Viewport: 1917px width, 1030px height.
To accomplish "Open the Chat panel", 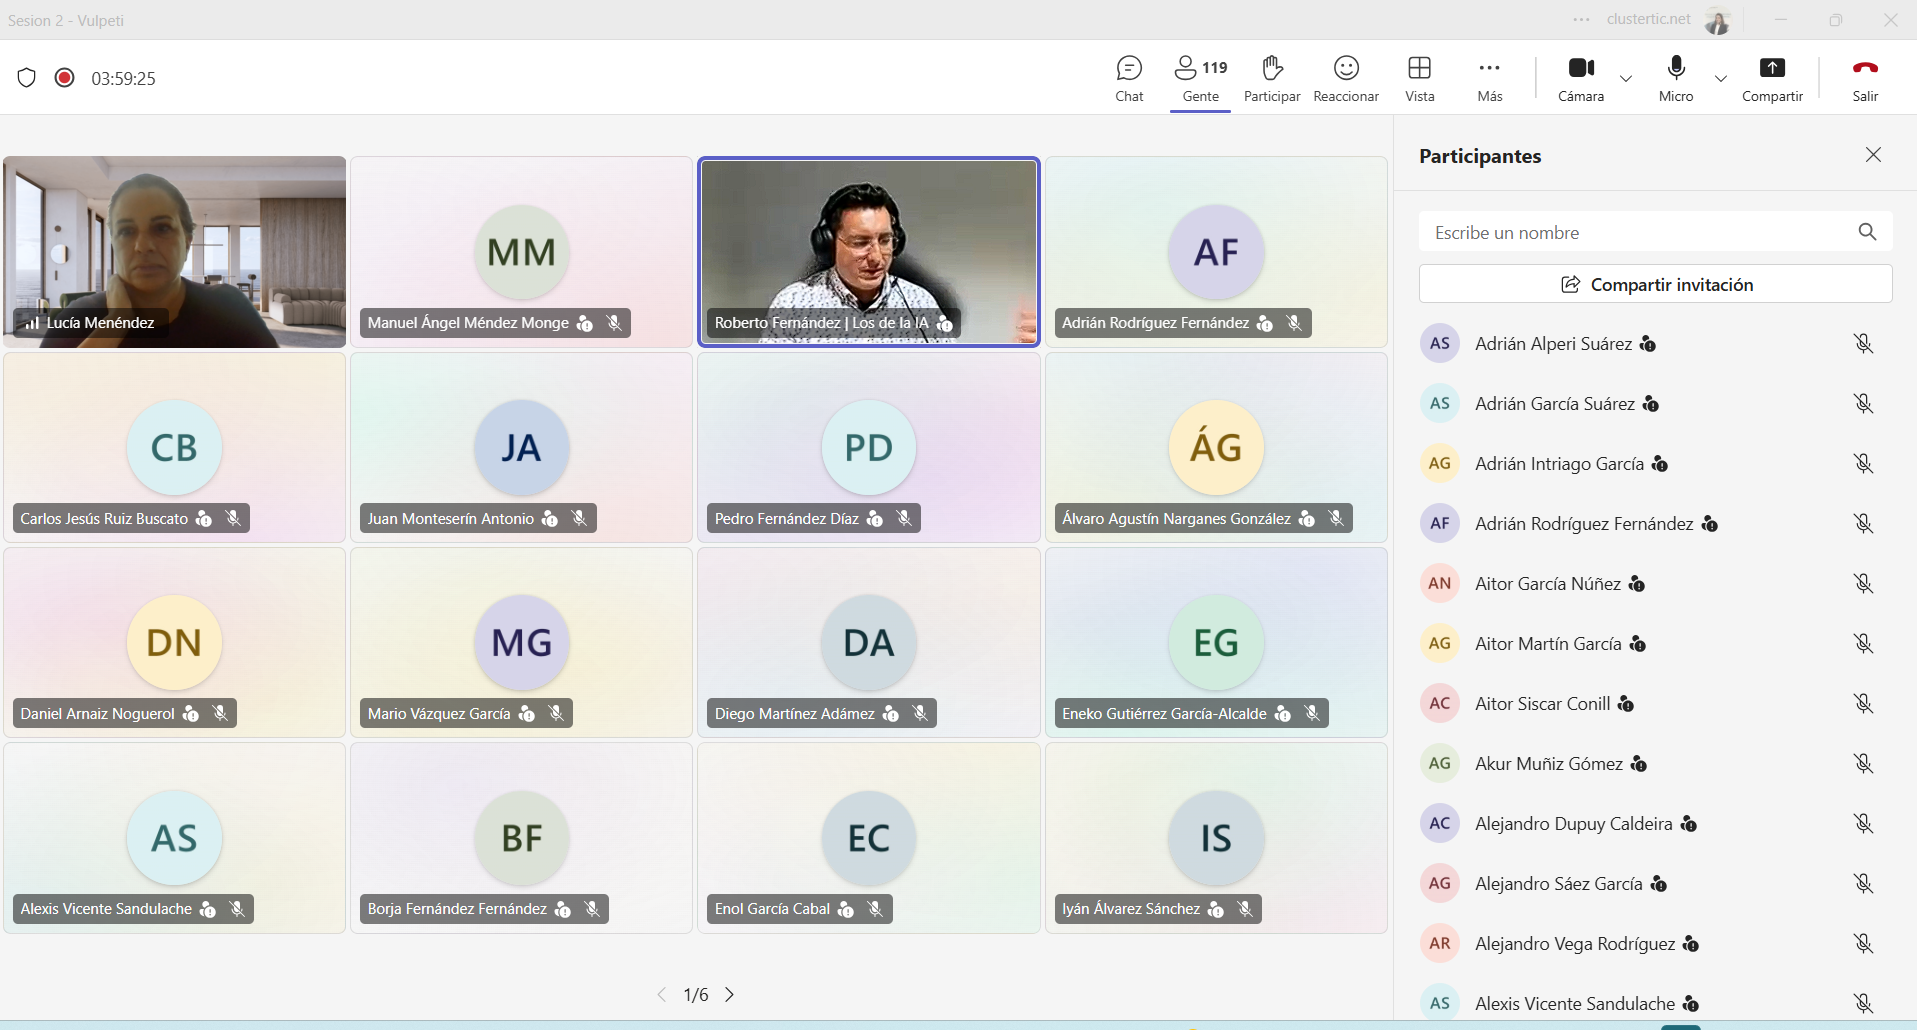I will point(1129,78).
